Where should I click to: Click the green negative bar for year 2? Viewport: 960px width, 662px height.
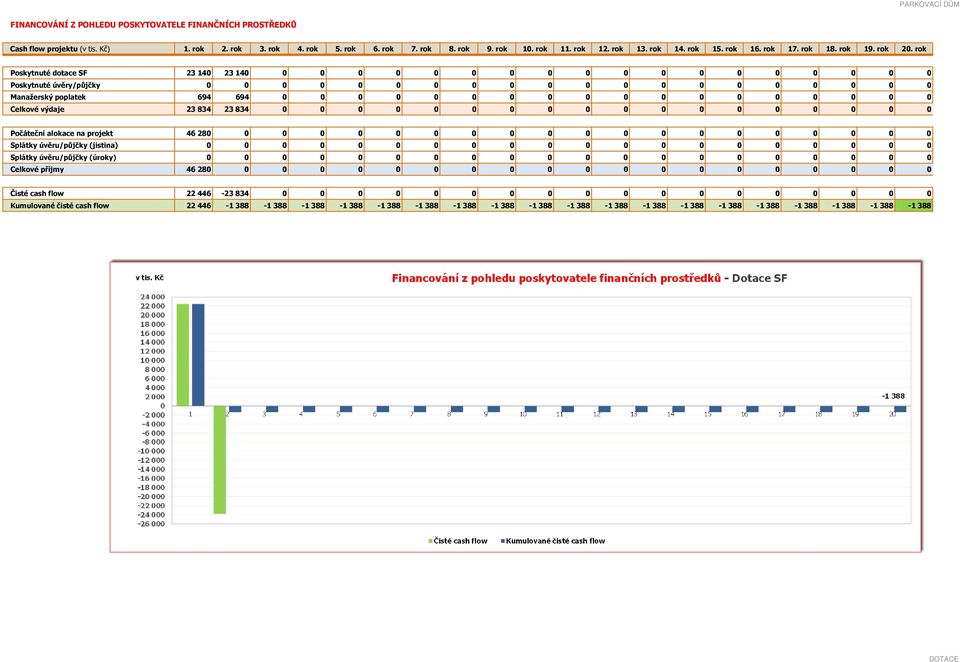point(219,459)
